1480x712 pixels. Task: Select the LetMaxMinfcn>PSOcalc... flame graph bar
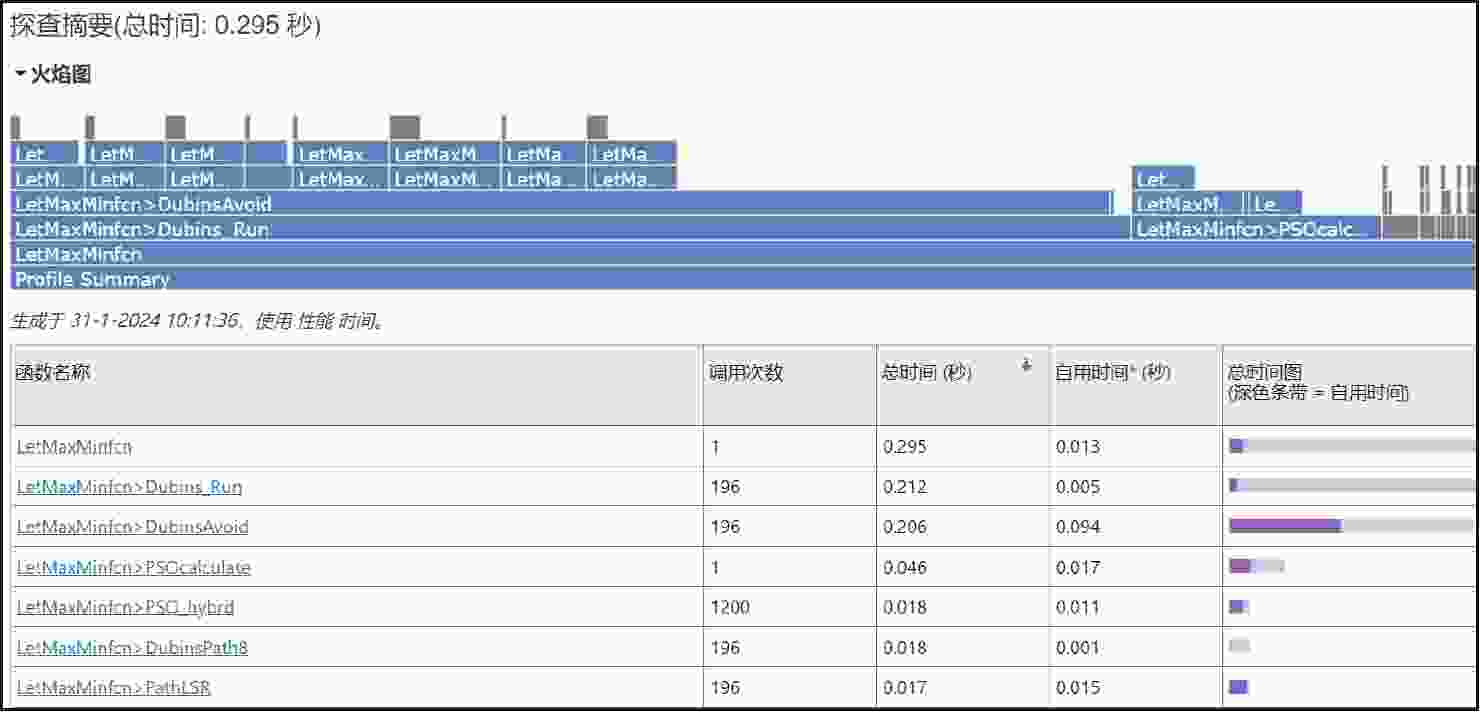(1255, 229)
